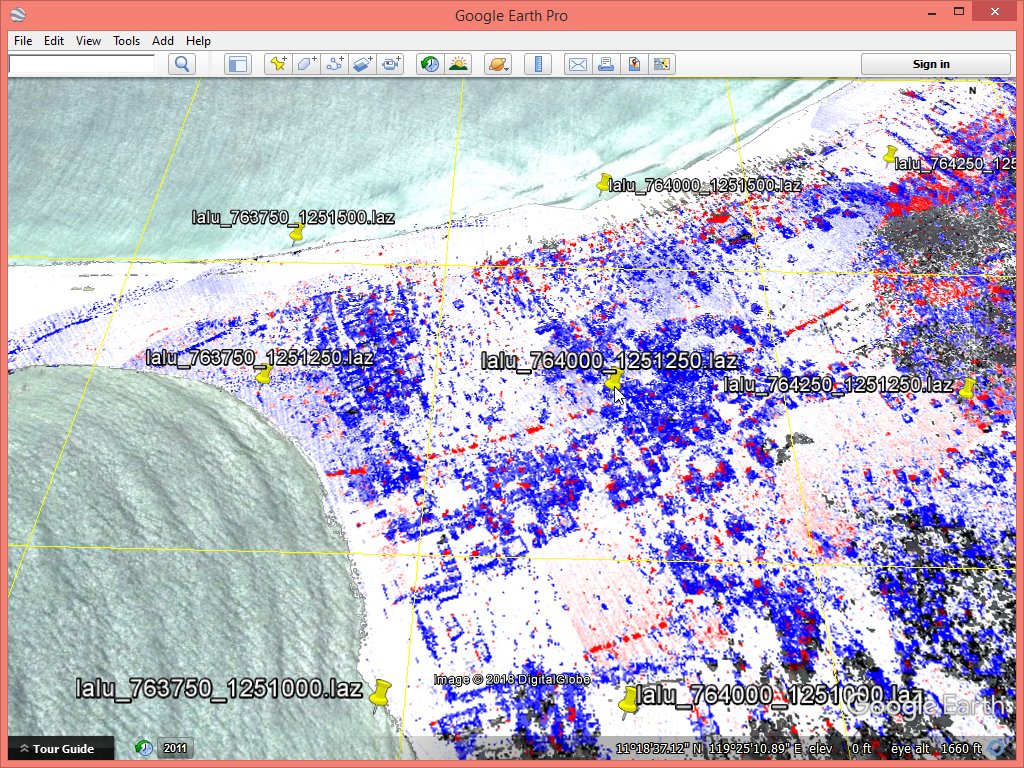Add an image overlay from the toolbar
Screen dimensions: 1024x768
pos(362,64)
